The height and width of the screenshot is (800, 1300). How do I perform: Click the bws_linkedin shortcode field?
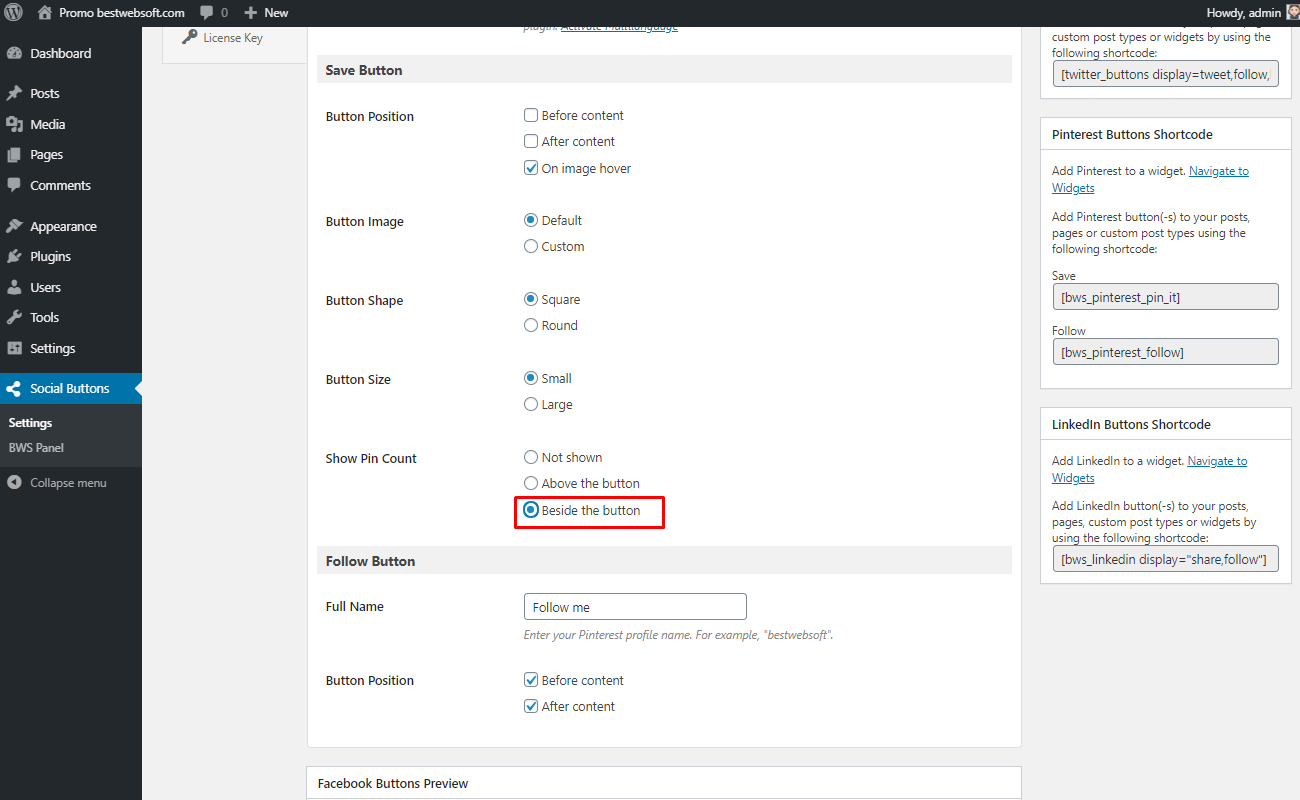(x=1165, y=559)
